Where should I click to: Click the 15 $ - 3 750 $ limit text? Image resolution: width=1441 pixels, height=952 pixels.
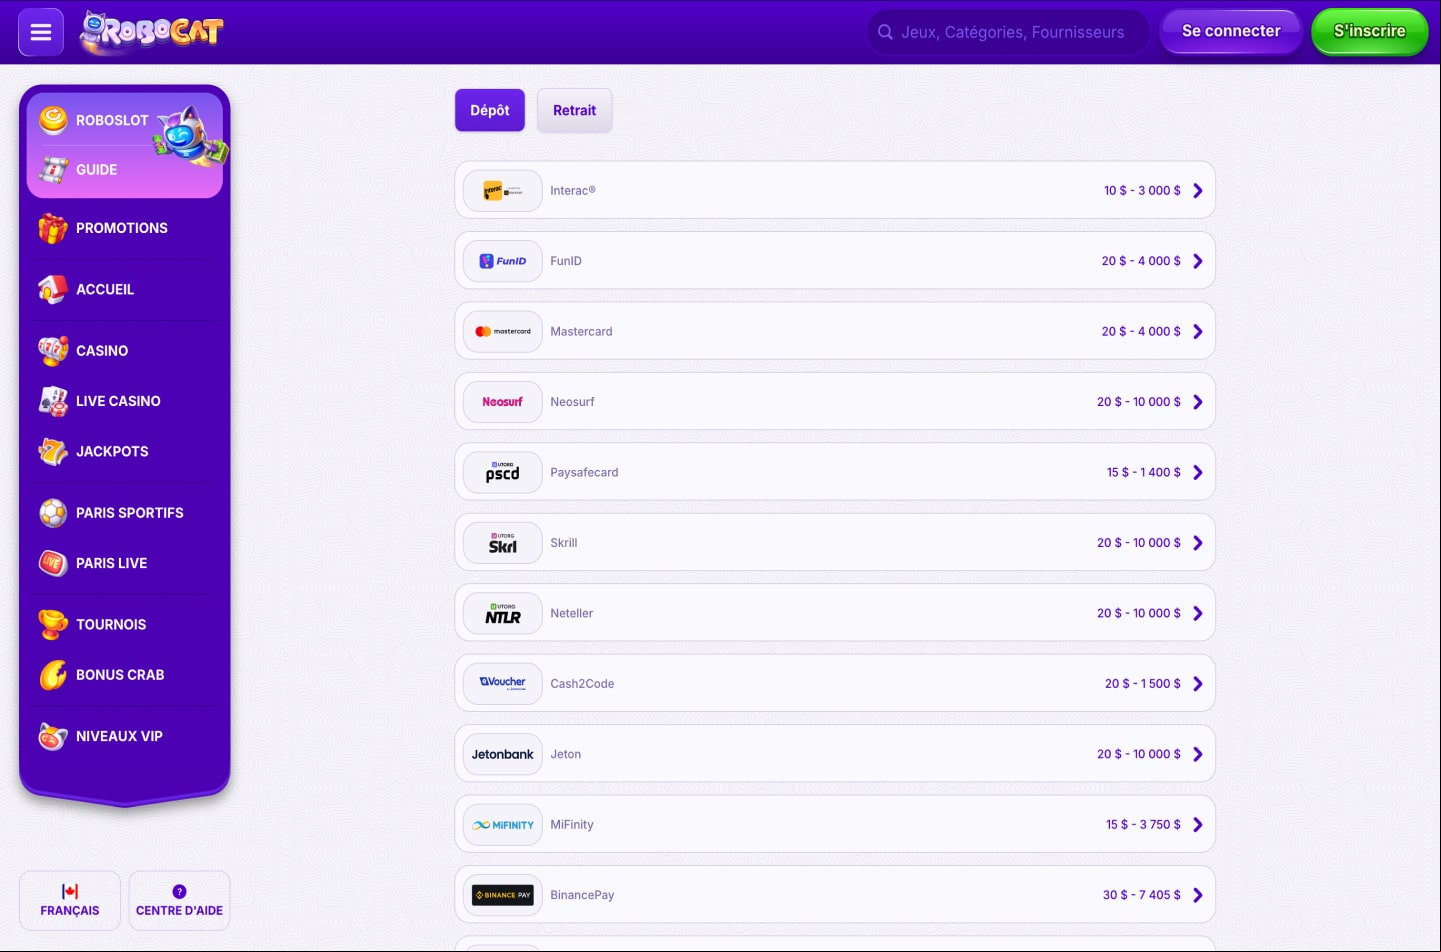pyautogui.click(x=1143, y=825)
